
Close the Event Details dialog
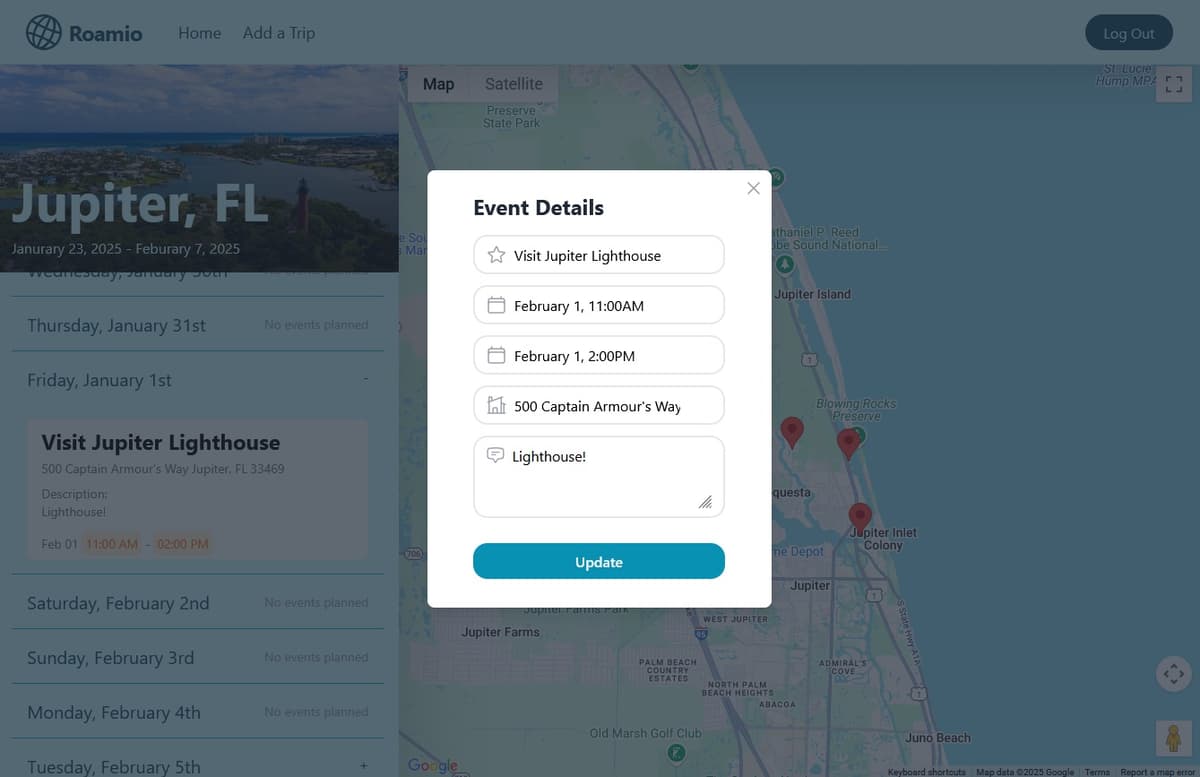[753, 188]
